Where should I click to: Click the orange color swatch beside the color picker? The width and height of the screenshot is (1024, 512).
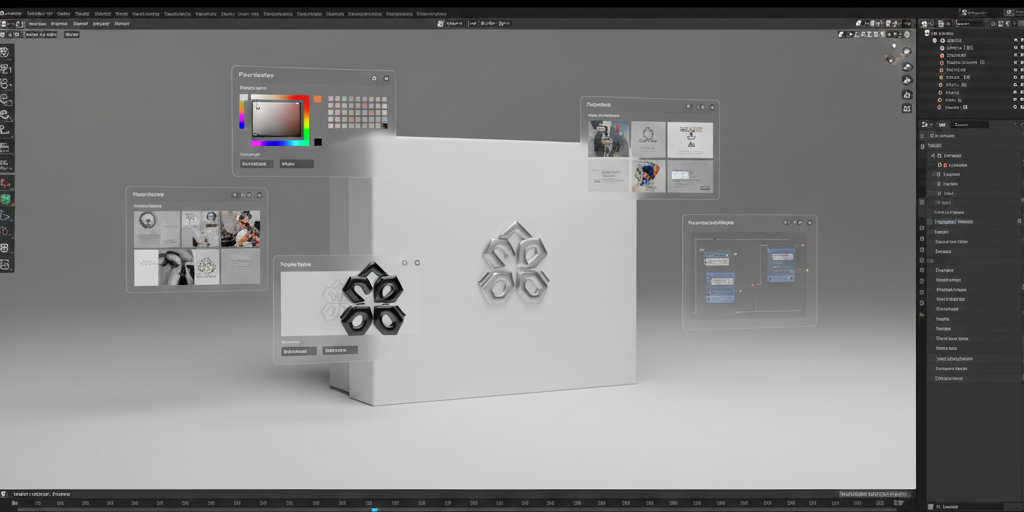pos(317,99)
